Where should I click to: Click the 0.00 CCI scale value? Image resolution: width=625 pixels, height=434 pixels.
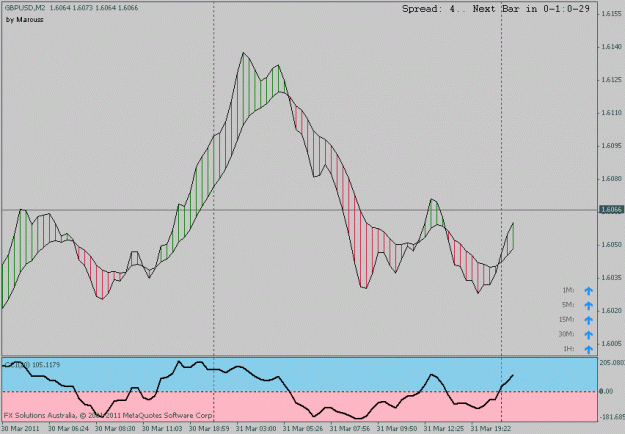(x=606, y=391)
